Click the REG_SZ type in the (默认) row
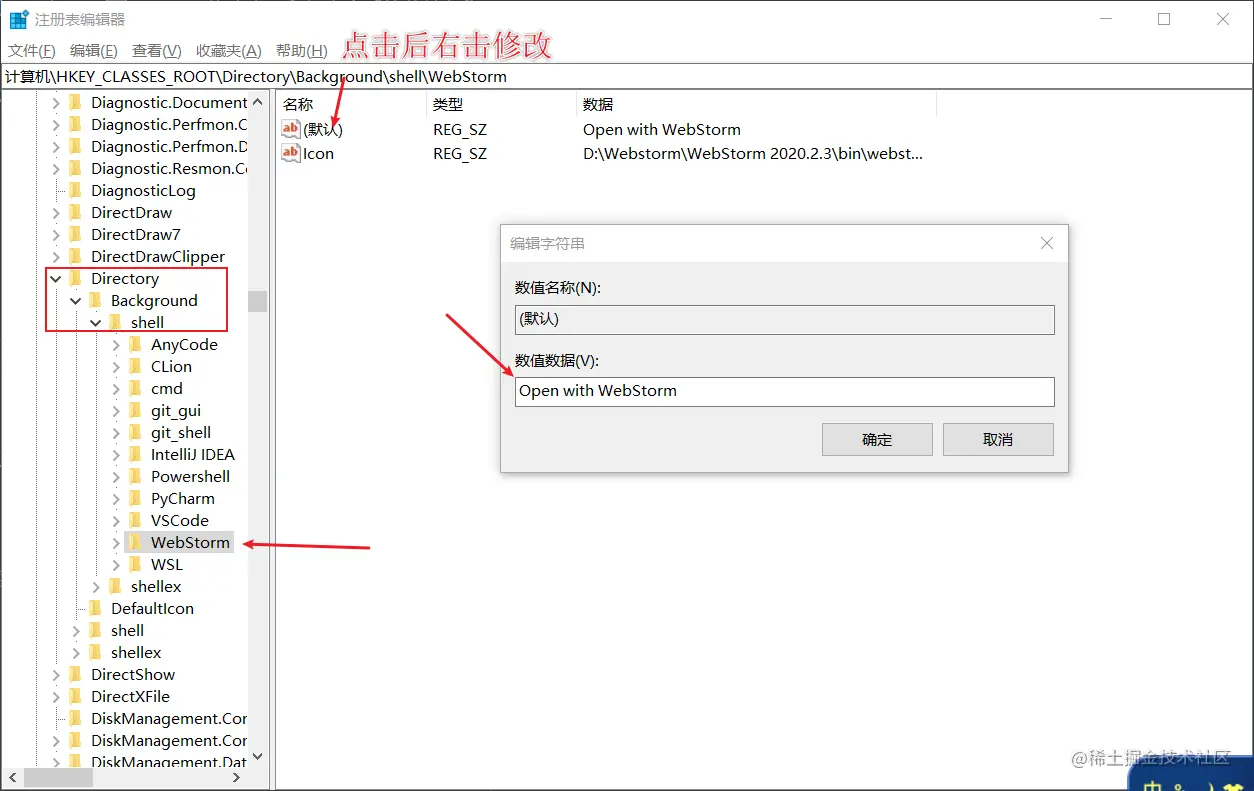This screenshot has height=791, width=1254. (460, 129)
